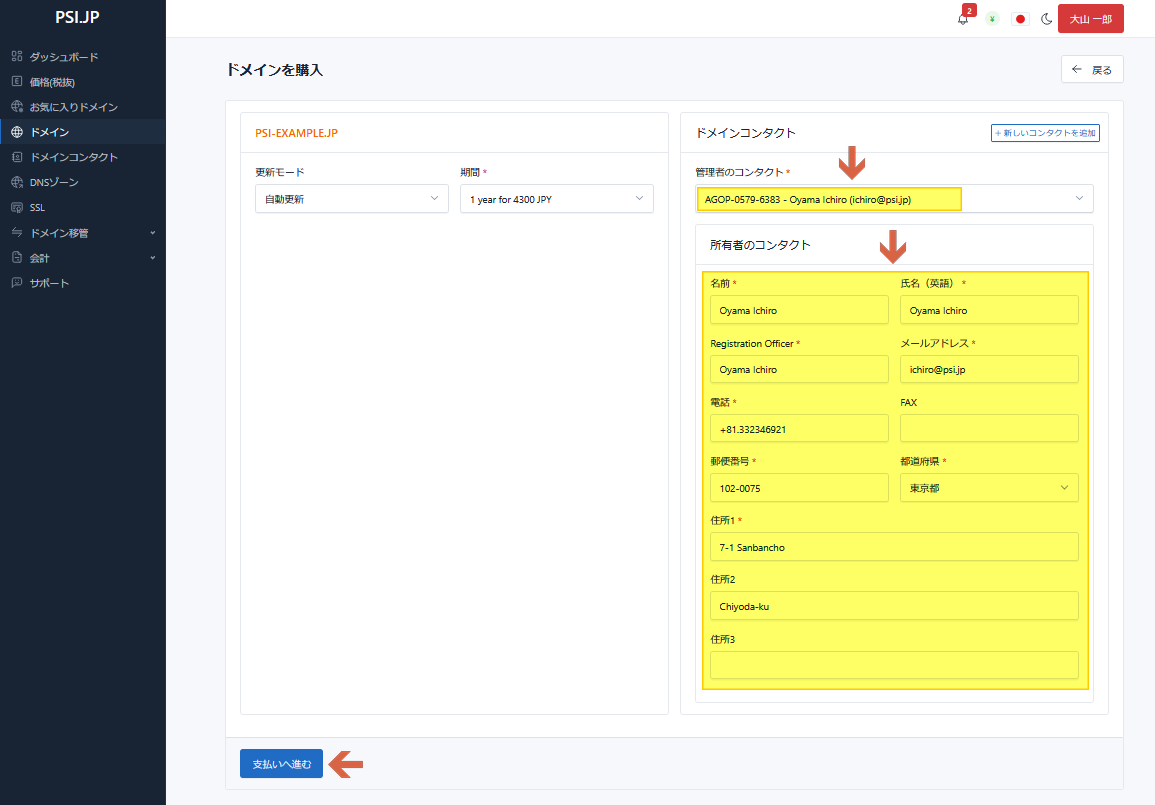Screen dimensions: 1155x805
Task: Open the 管理者のコンタクト dropdown
Action: pos(894,199)
